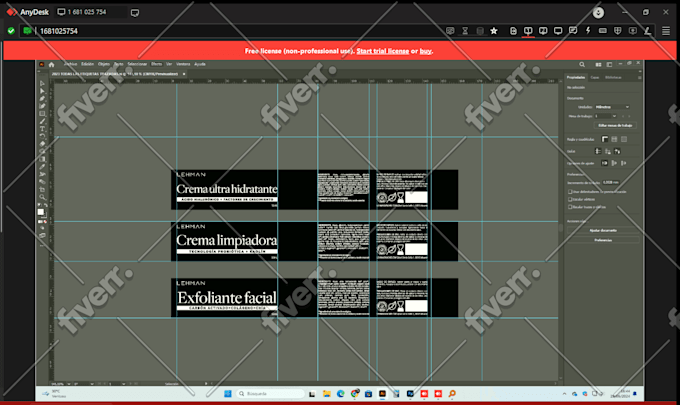Click AnyDesk download arrow circle icon

pyautogui.click(x=598, y=13)
